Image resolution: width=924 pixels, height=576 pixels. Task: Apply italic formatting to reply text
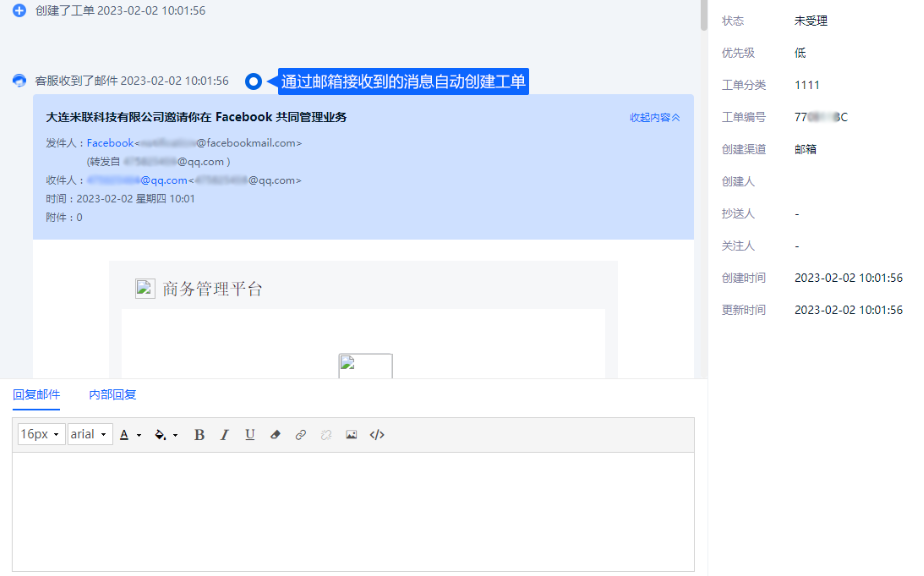click(224, 435)
